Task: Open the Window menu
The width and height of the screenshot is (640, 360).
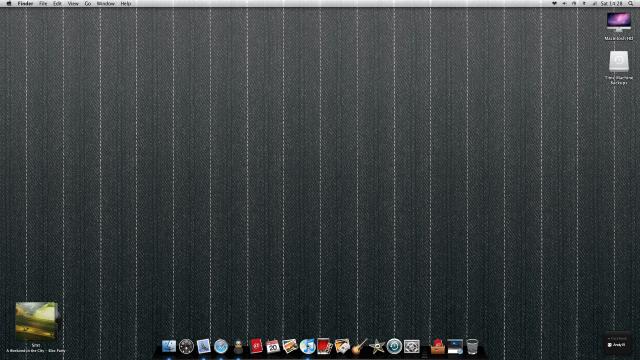Action: (106, 3)
